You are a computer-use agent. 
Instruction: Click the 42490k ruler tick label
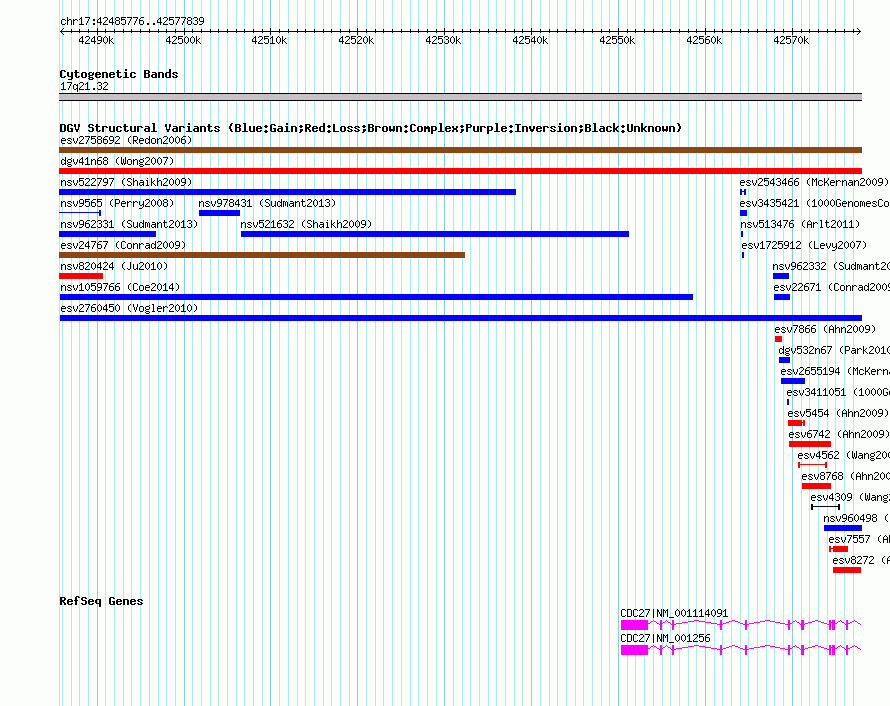pyautogui.click(x=96, y=40)
